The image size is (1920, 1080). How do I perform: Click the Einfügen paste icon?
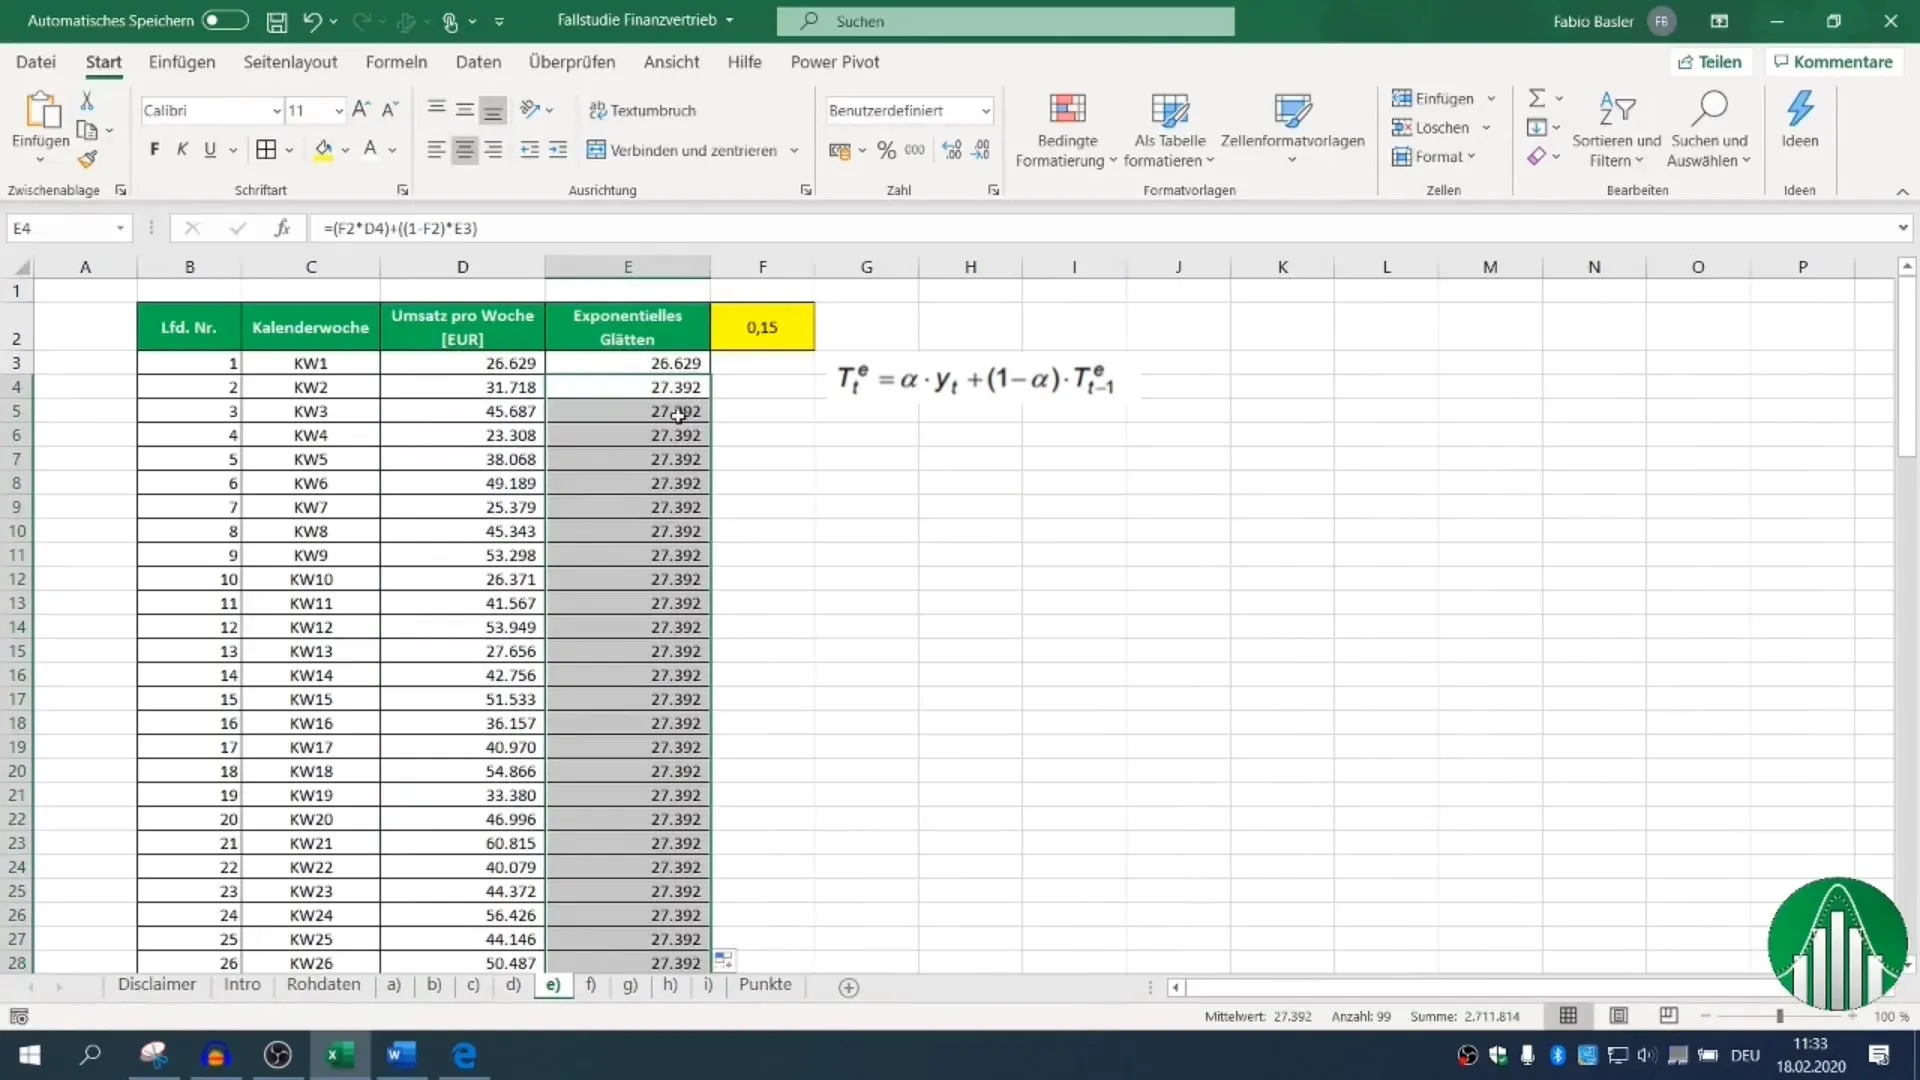coord(41,110)
